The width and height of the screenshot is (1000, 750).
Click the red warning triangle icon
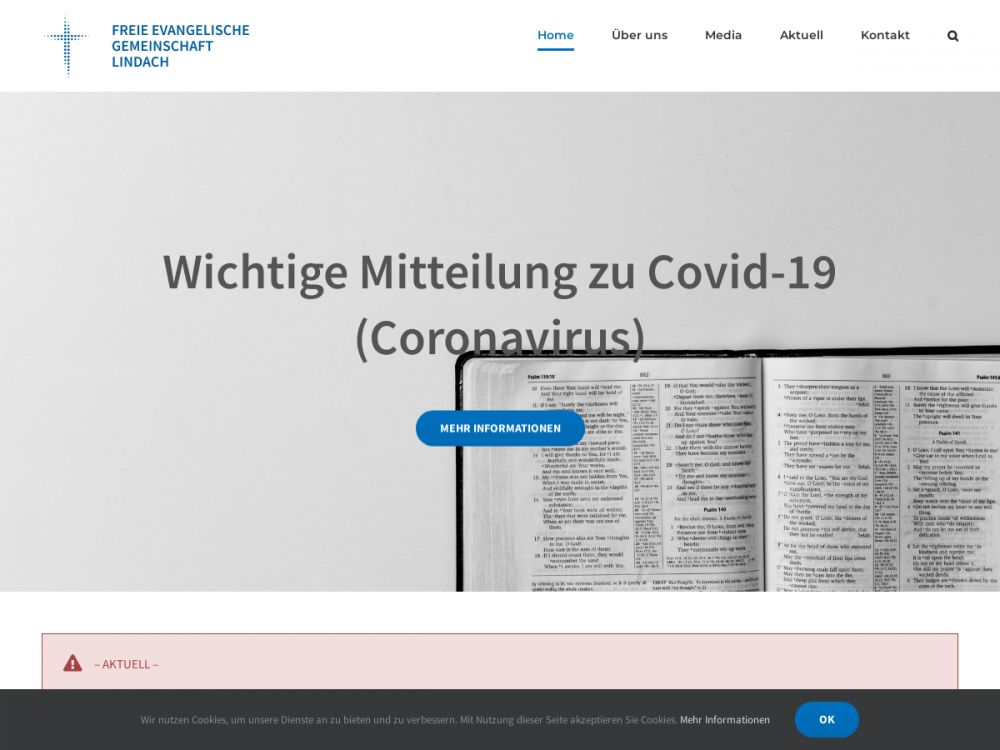(x=72, y=663)
